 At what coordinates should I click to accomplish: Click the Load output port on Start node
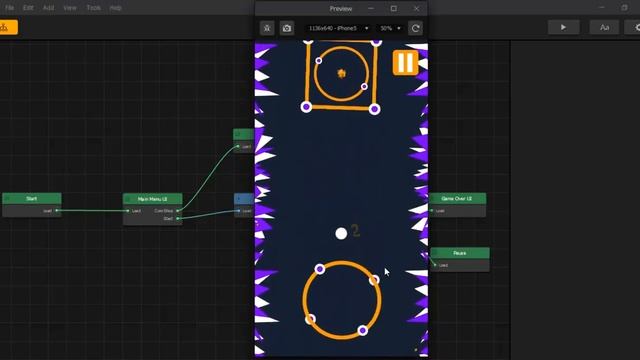pyautogui.click(x=57, y=211)
